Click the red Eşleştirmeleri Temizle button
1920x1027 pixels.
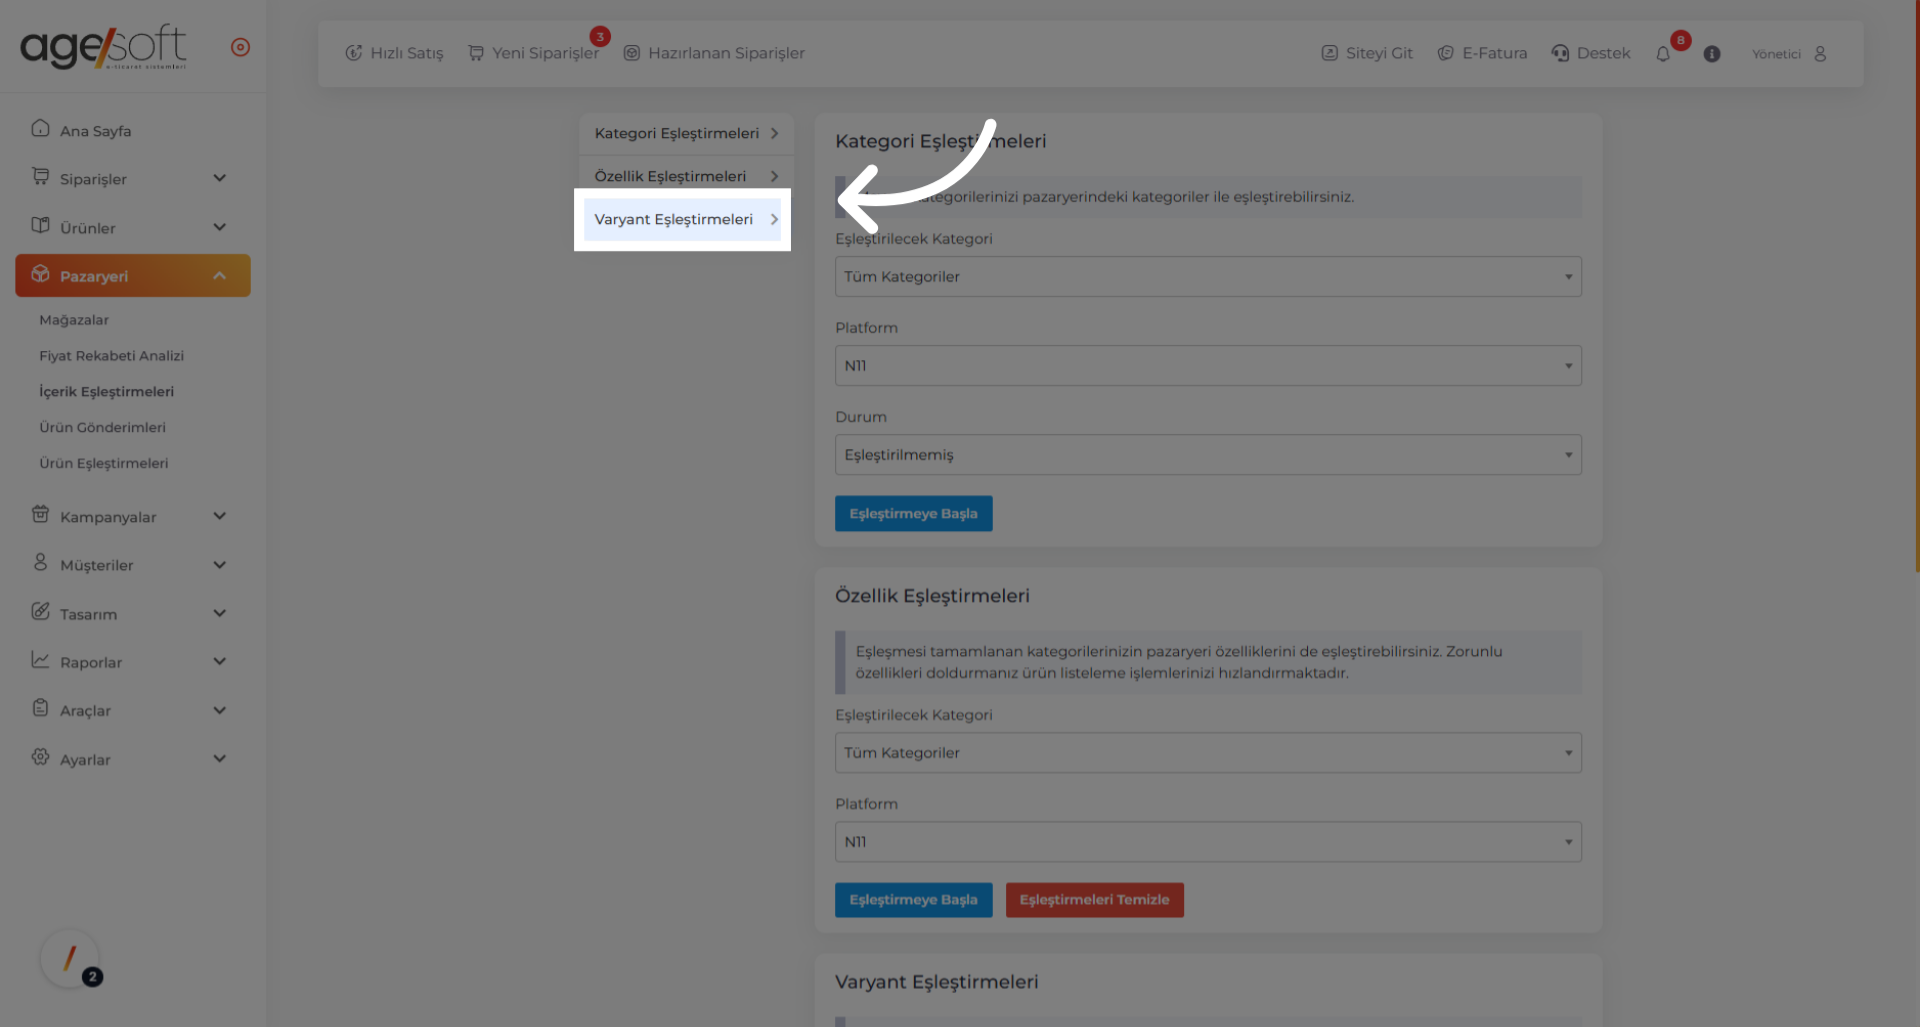(1094, 900)
